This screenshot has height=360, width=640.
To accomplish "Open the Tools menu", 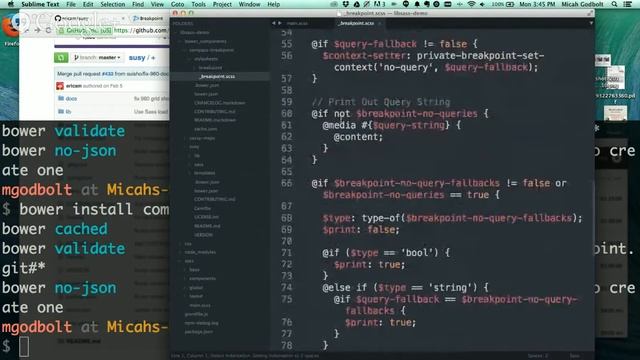I will click(x=198, y=4).
